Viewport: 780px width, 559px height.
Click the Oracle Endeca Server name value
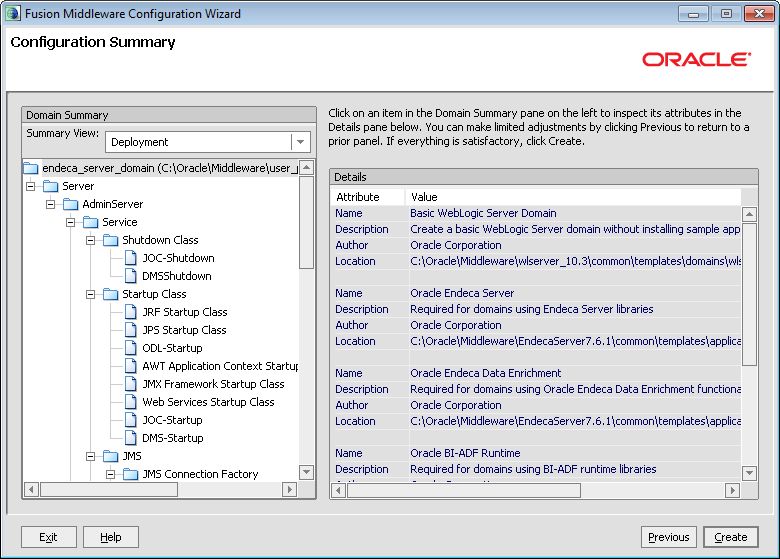coord(462,293)
